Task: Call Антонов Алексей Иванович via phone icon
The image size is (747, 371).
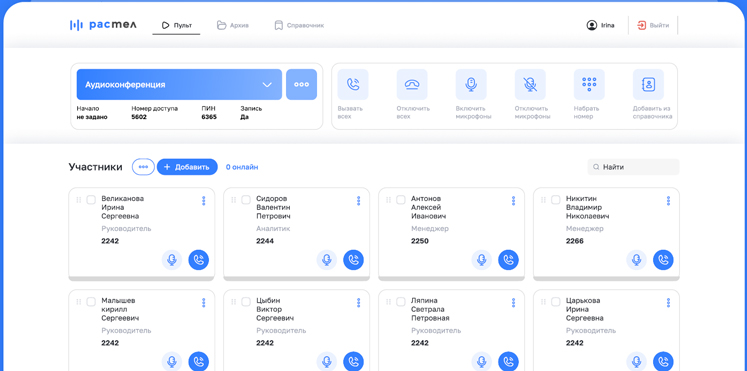Action: (508, 260)
